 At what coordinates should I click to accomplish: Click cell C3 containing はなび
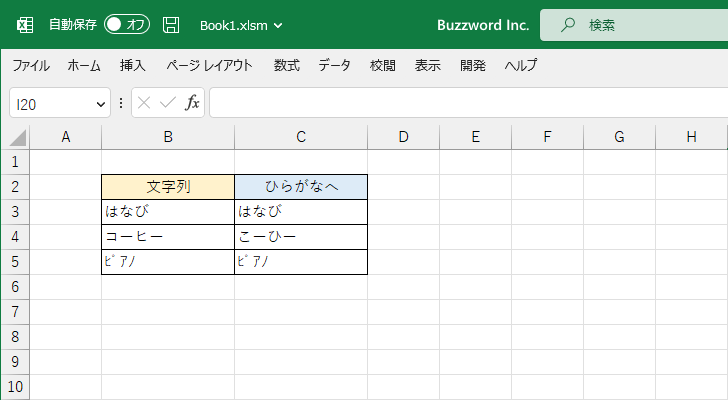pyautogui.click(x=301, y=212)
